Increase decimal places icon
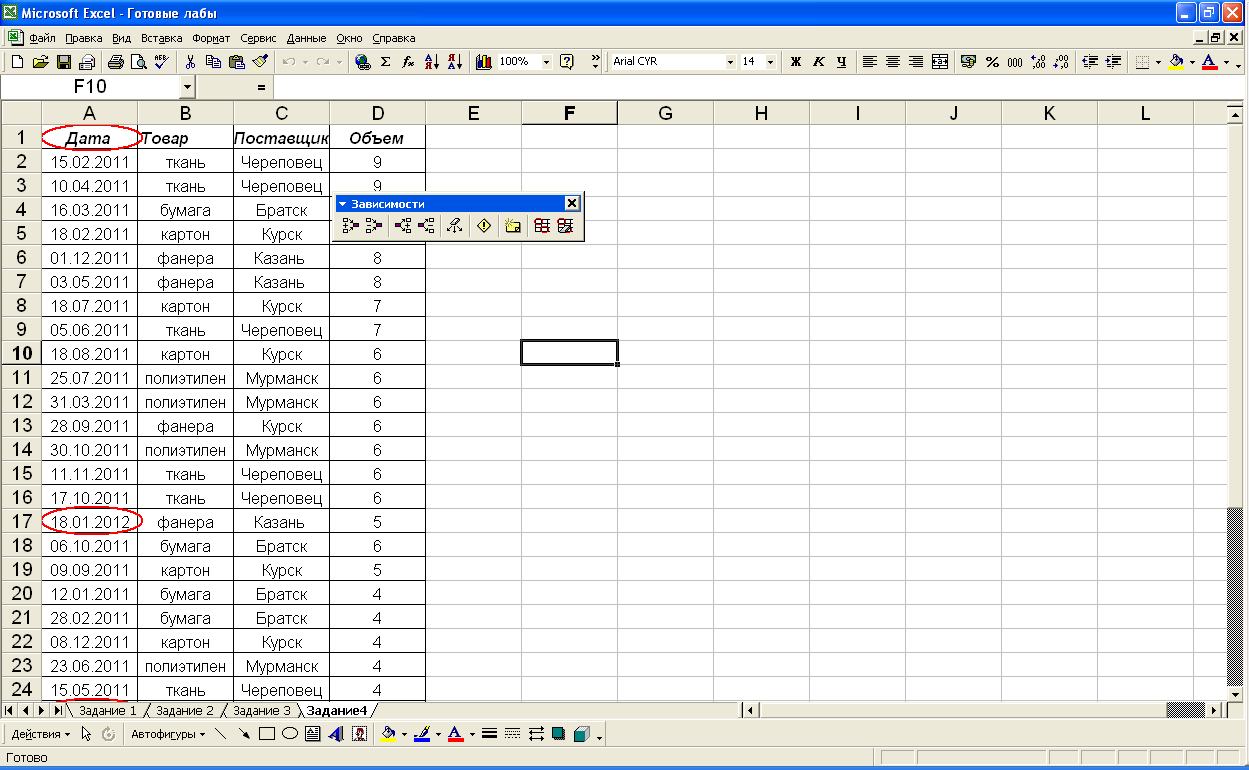Screen dimensions: 1249x770 click(x=1038, y=61)
